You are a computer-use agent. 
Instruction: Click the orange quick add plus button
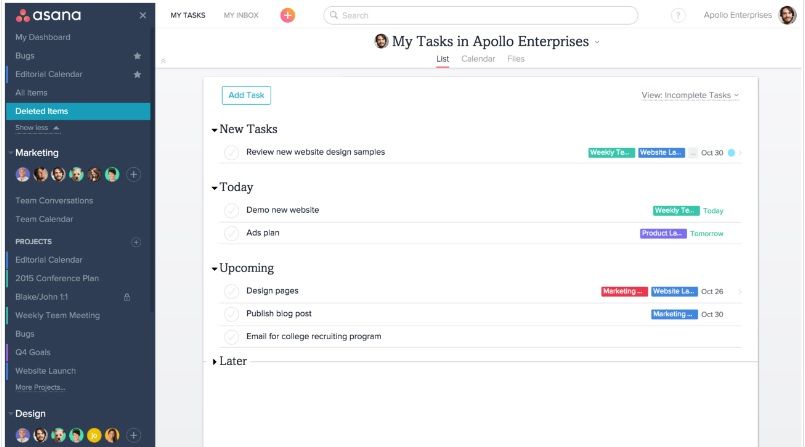point(288,15)
